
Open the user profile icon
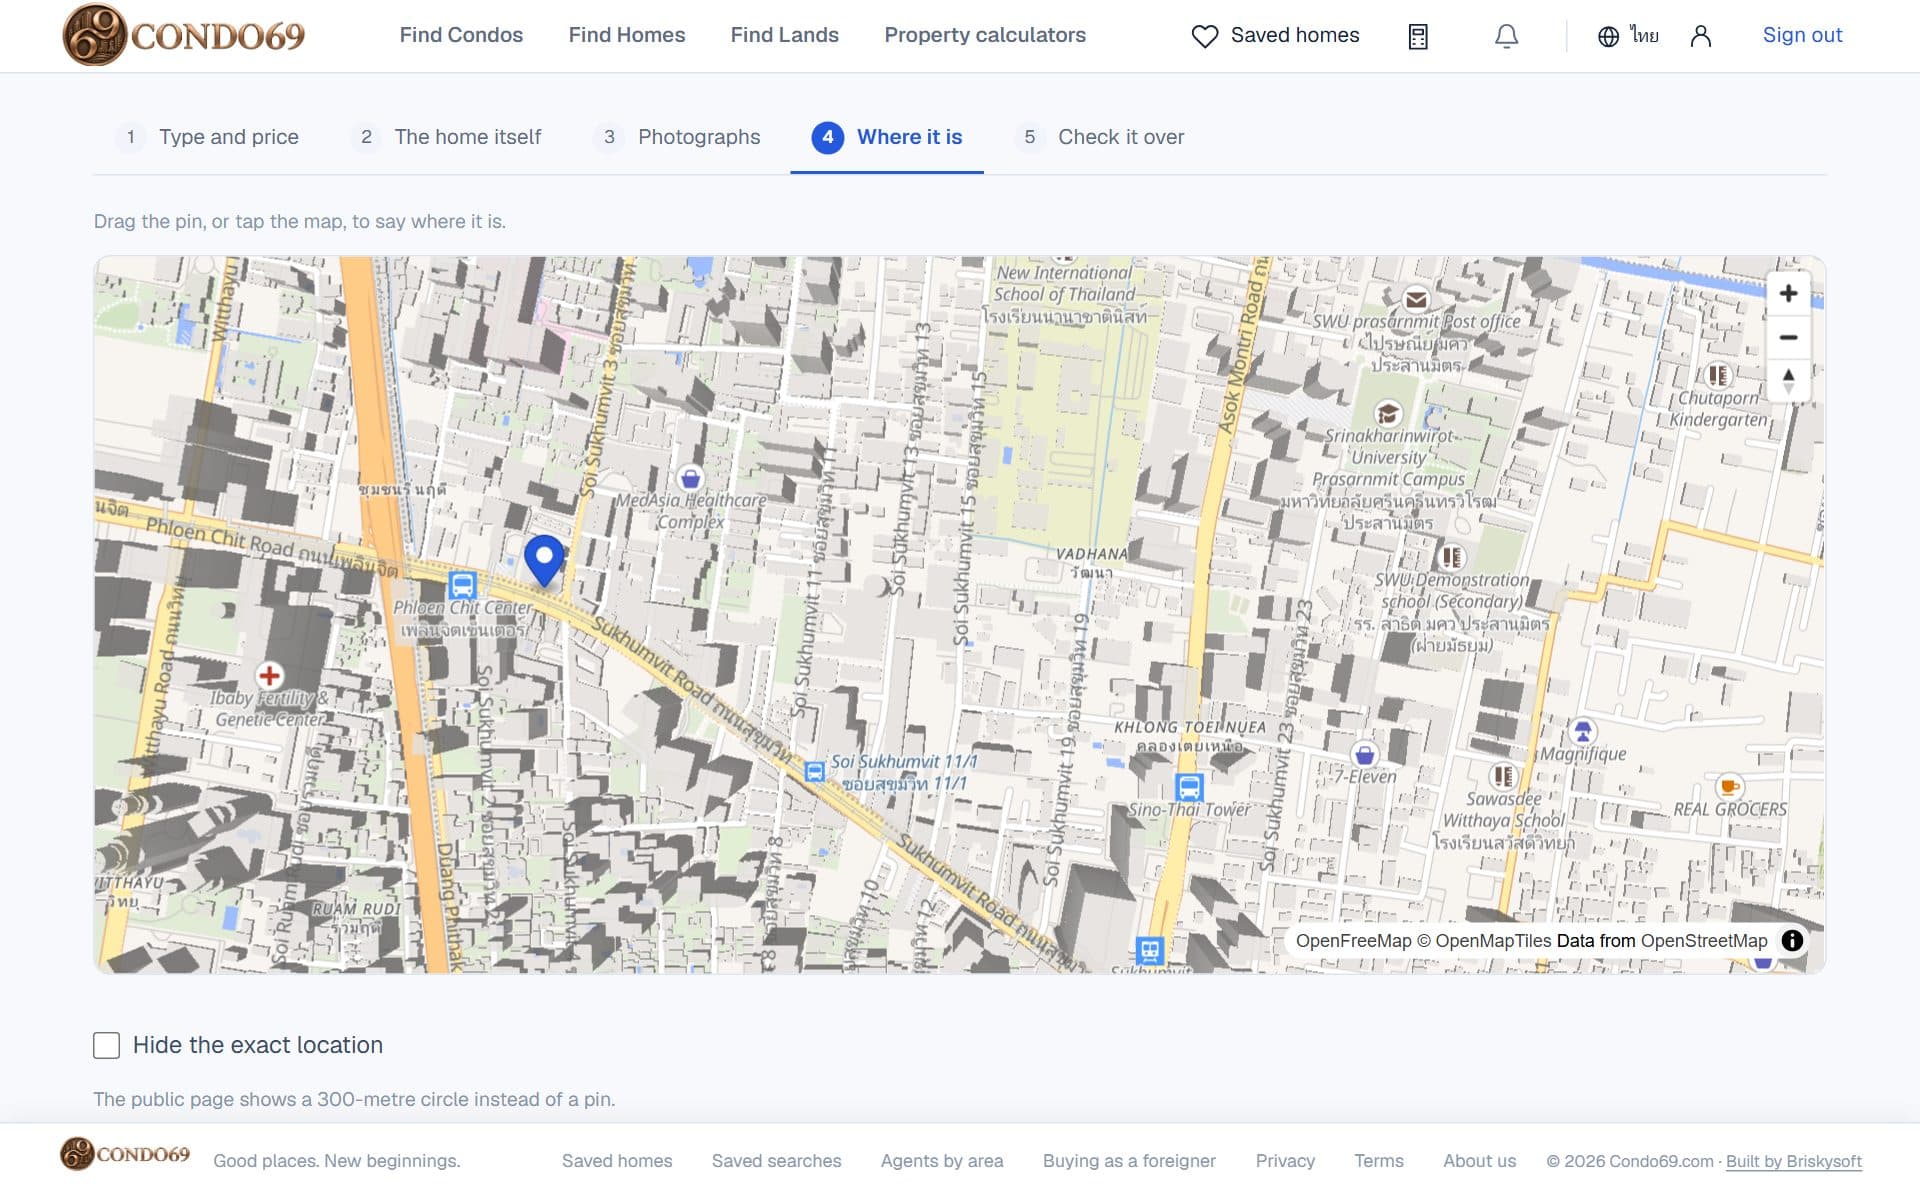1701,36
